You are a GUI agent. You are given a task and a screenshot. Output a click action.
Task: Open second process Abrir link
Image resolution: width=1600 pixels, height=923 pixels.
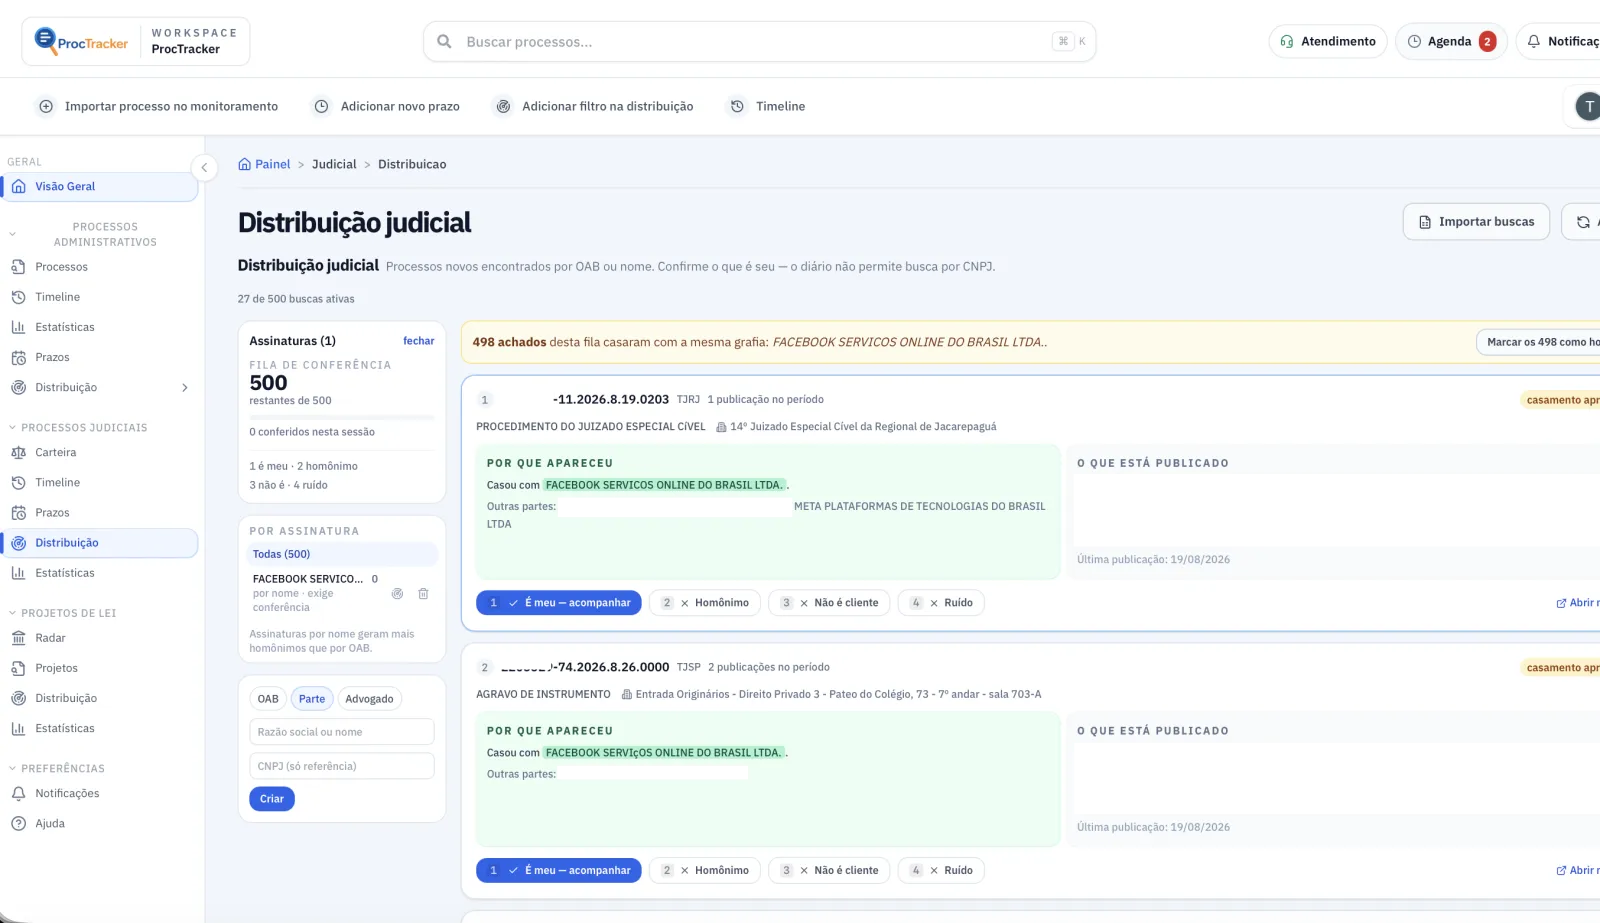[1578, 871]
